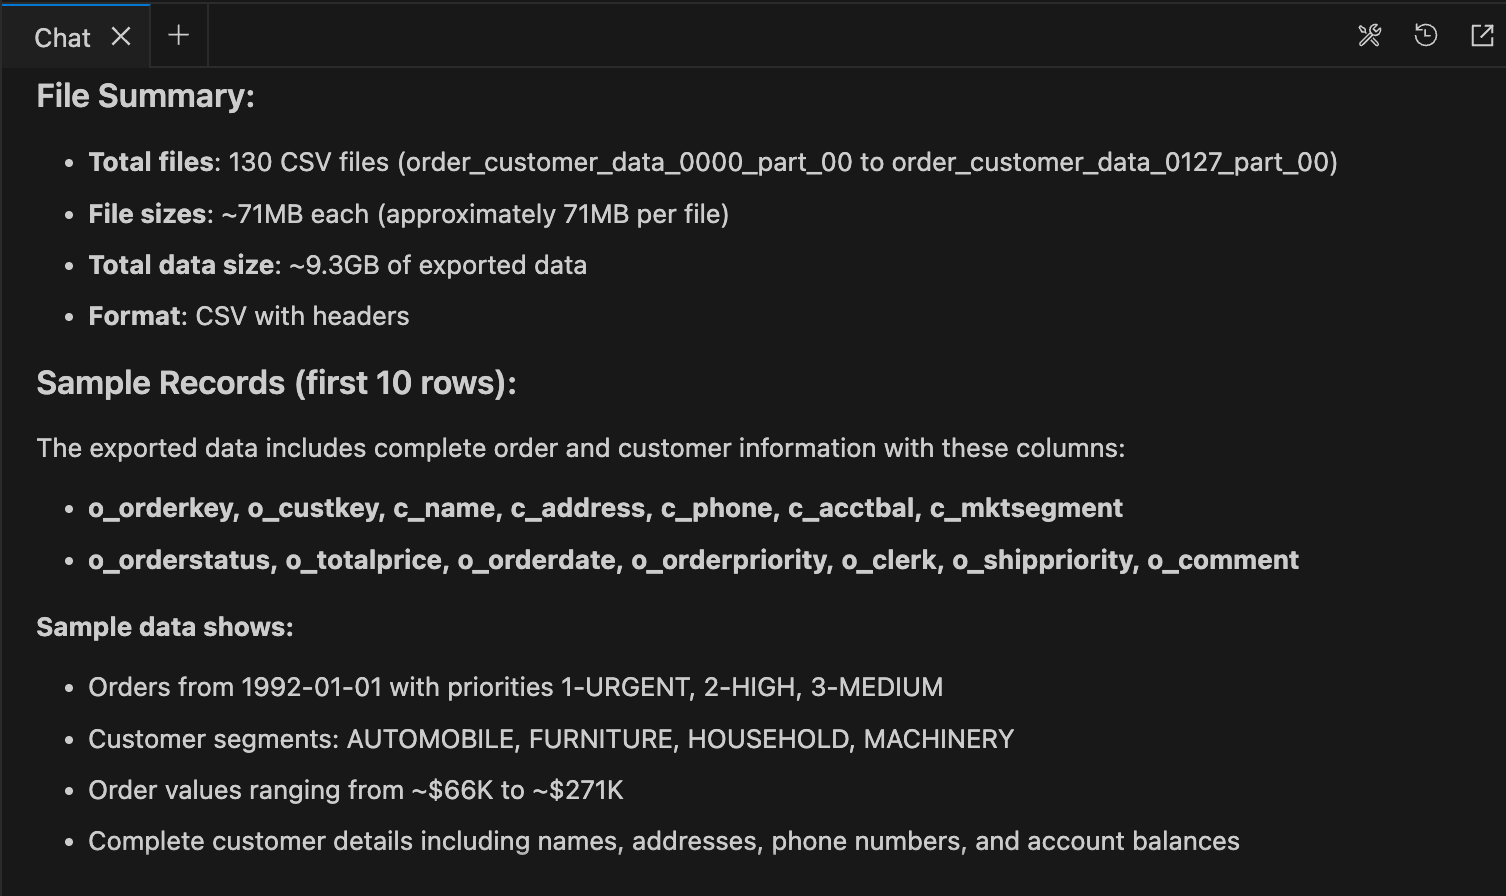
Task: Click the Complete customer details bullet
Action: click(x=663, y=841)
